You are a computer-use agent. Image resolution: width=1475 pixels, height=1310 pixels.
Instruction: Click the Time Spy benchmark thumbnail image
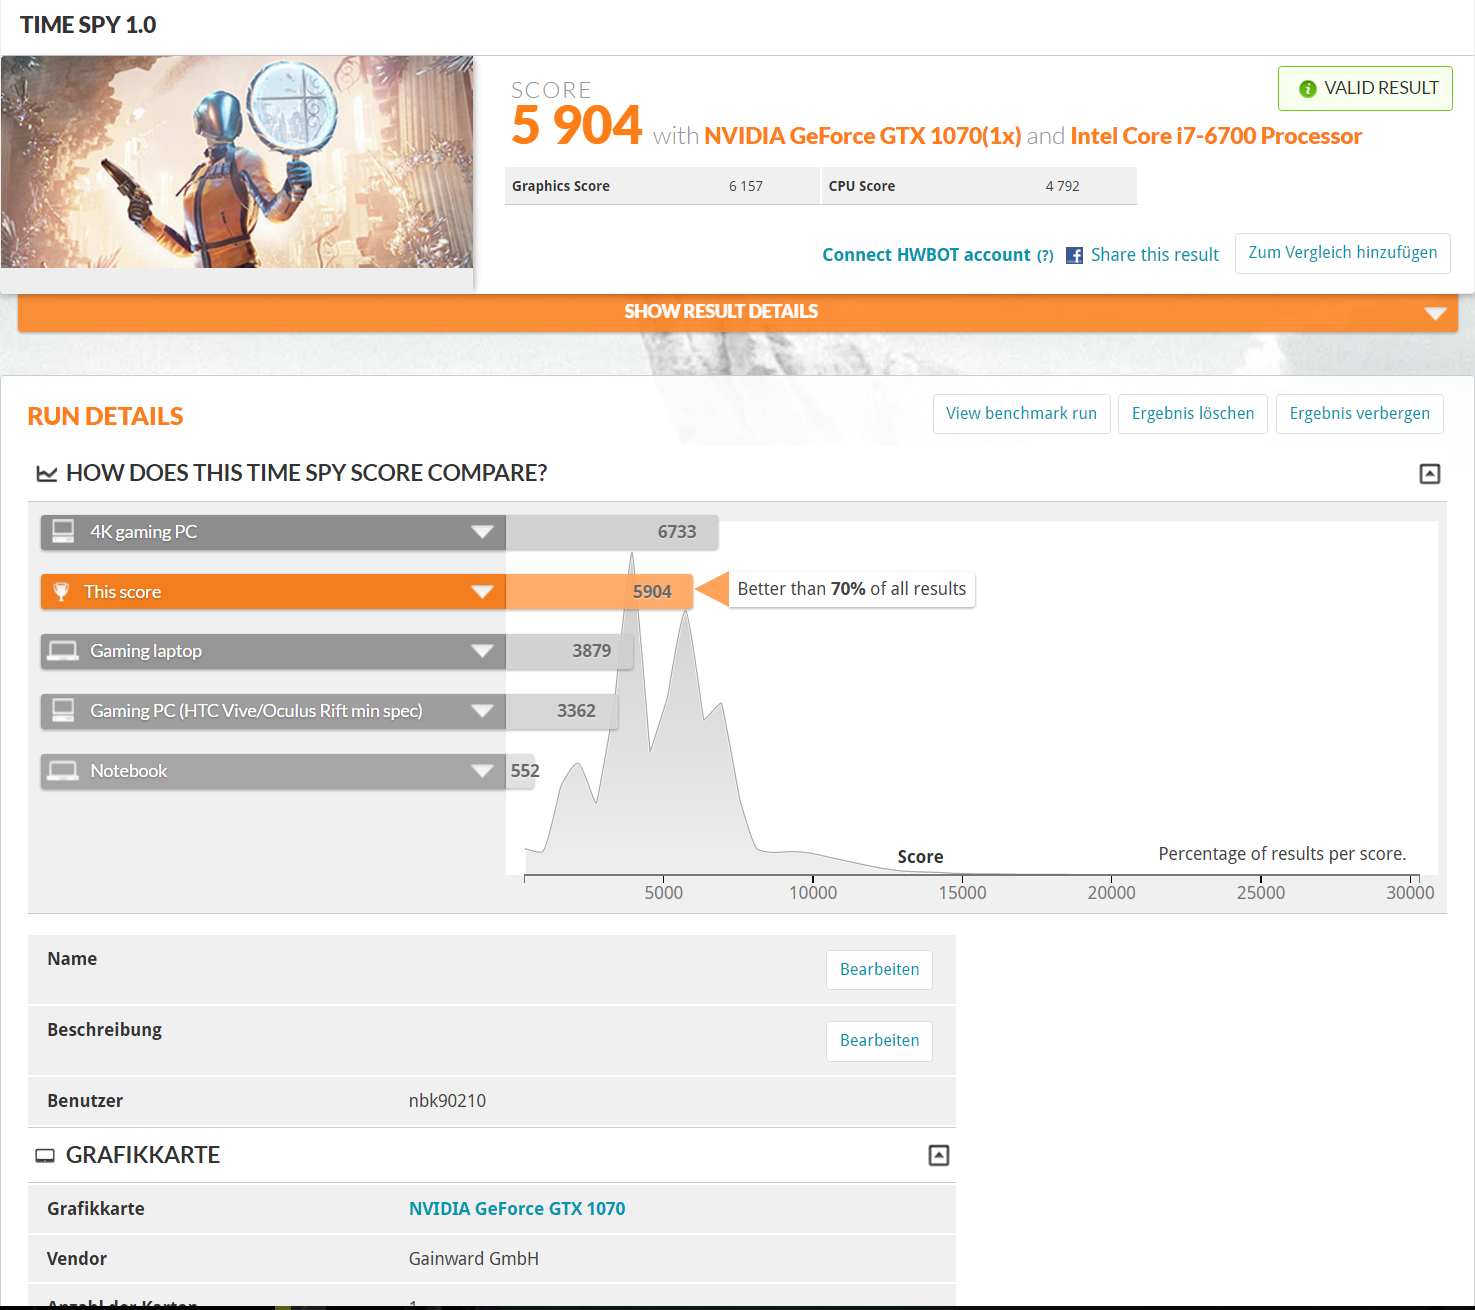tap(237, 162)
